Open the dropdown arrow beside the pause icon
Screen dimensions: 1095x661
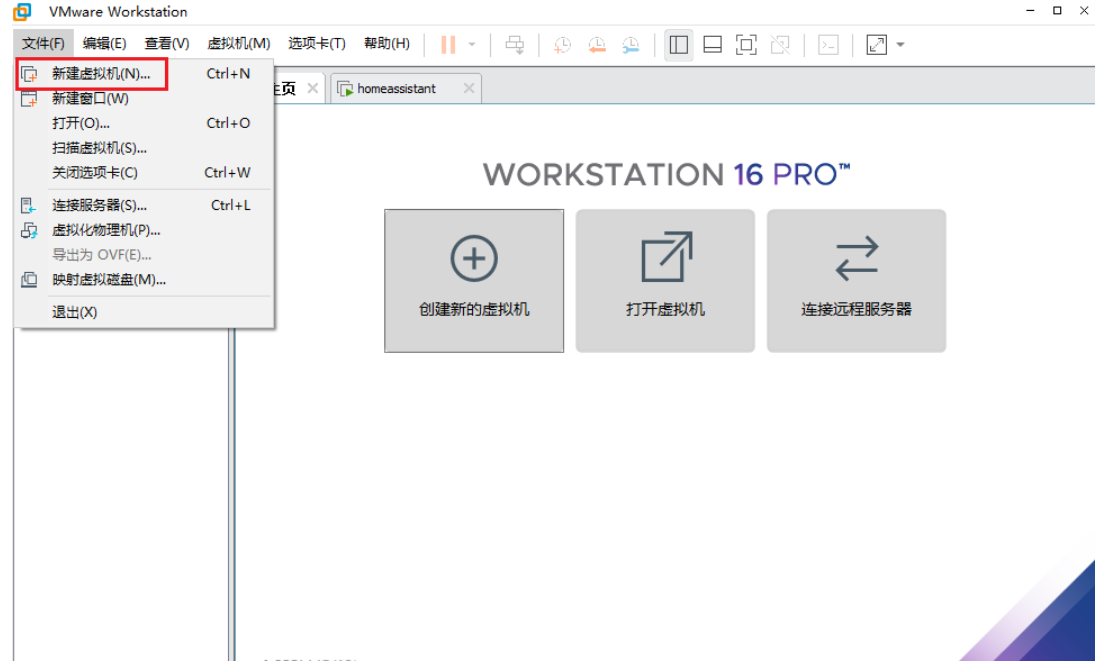click(x=472, y=45)
